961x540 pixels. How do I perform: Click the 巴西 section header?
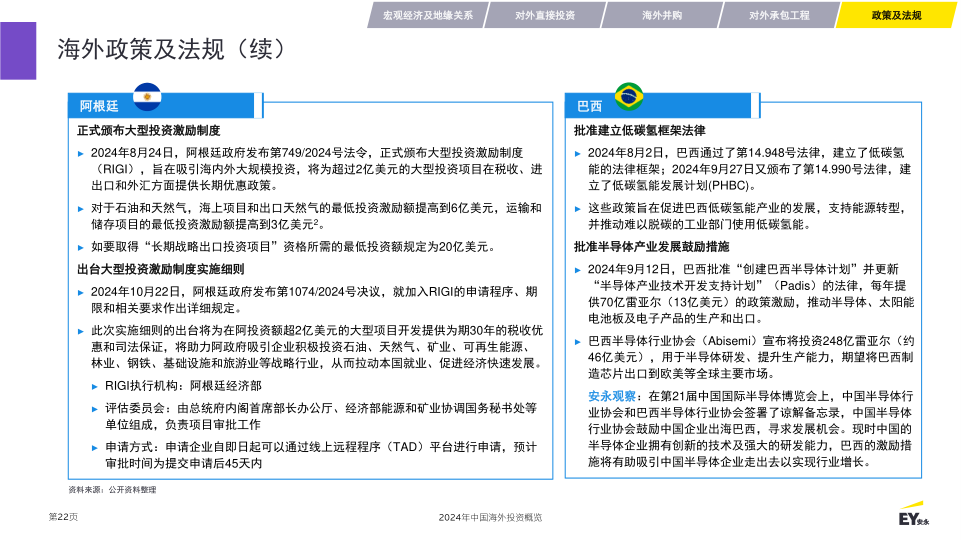pos(658,105)
